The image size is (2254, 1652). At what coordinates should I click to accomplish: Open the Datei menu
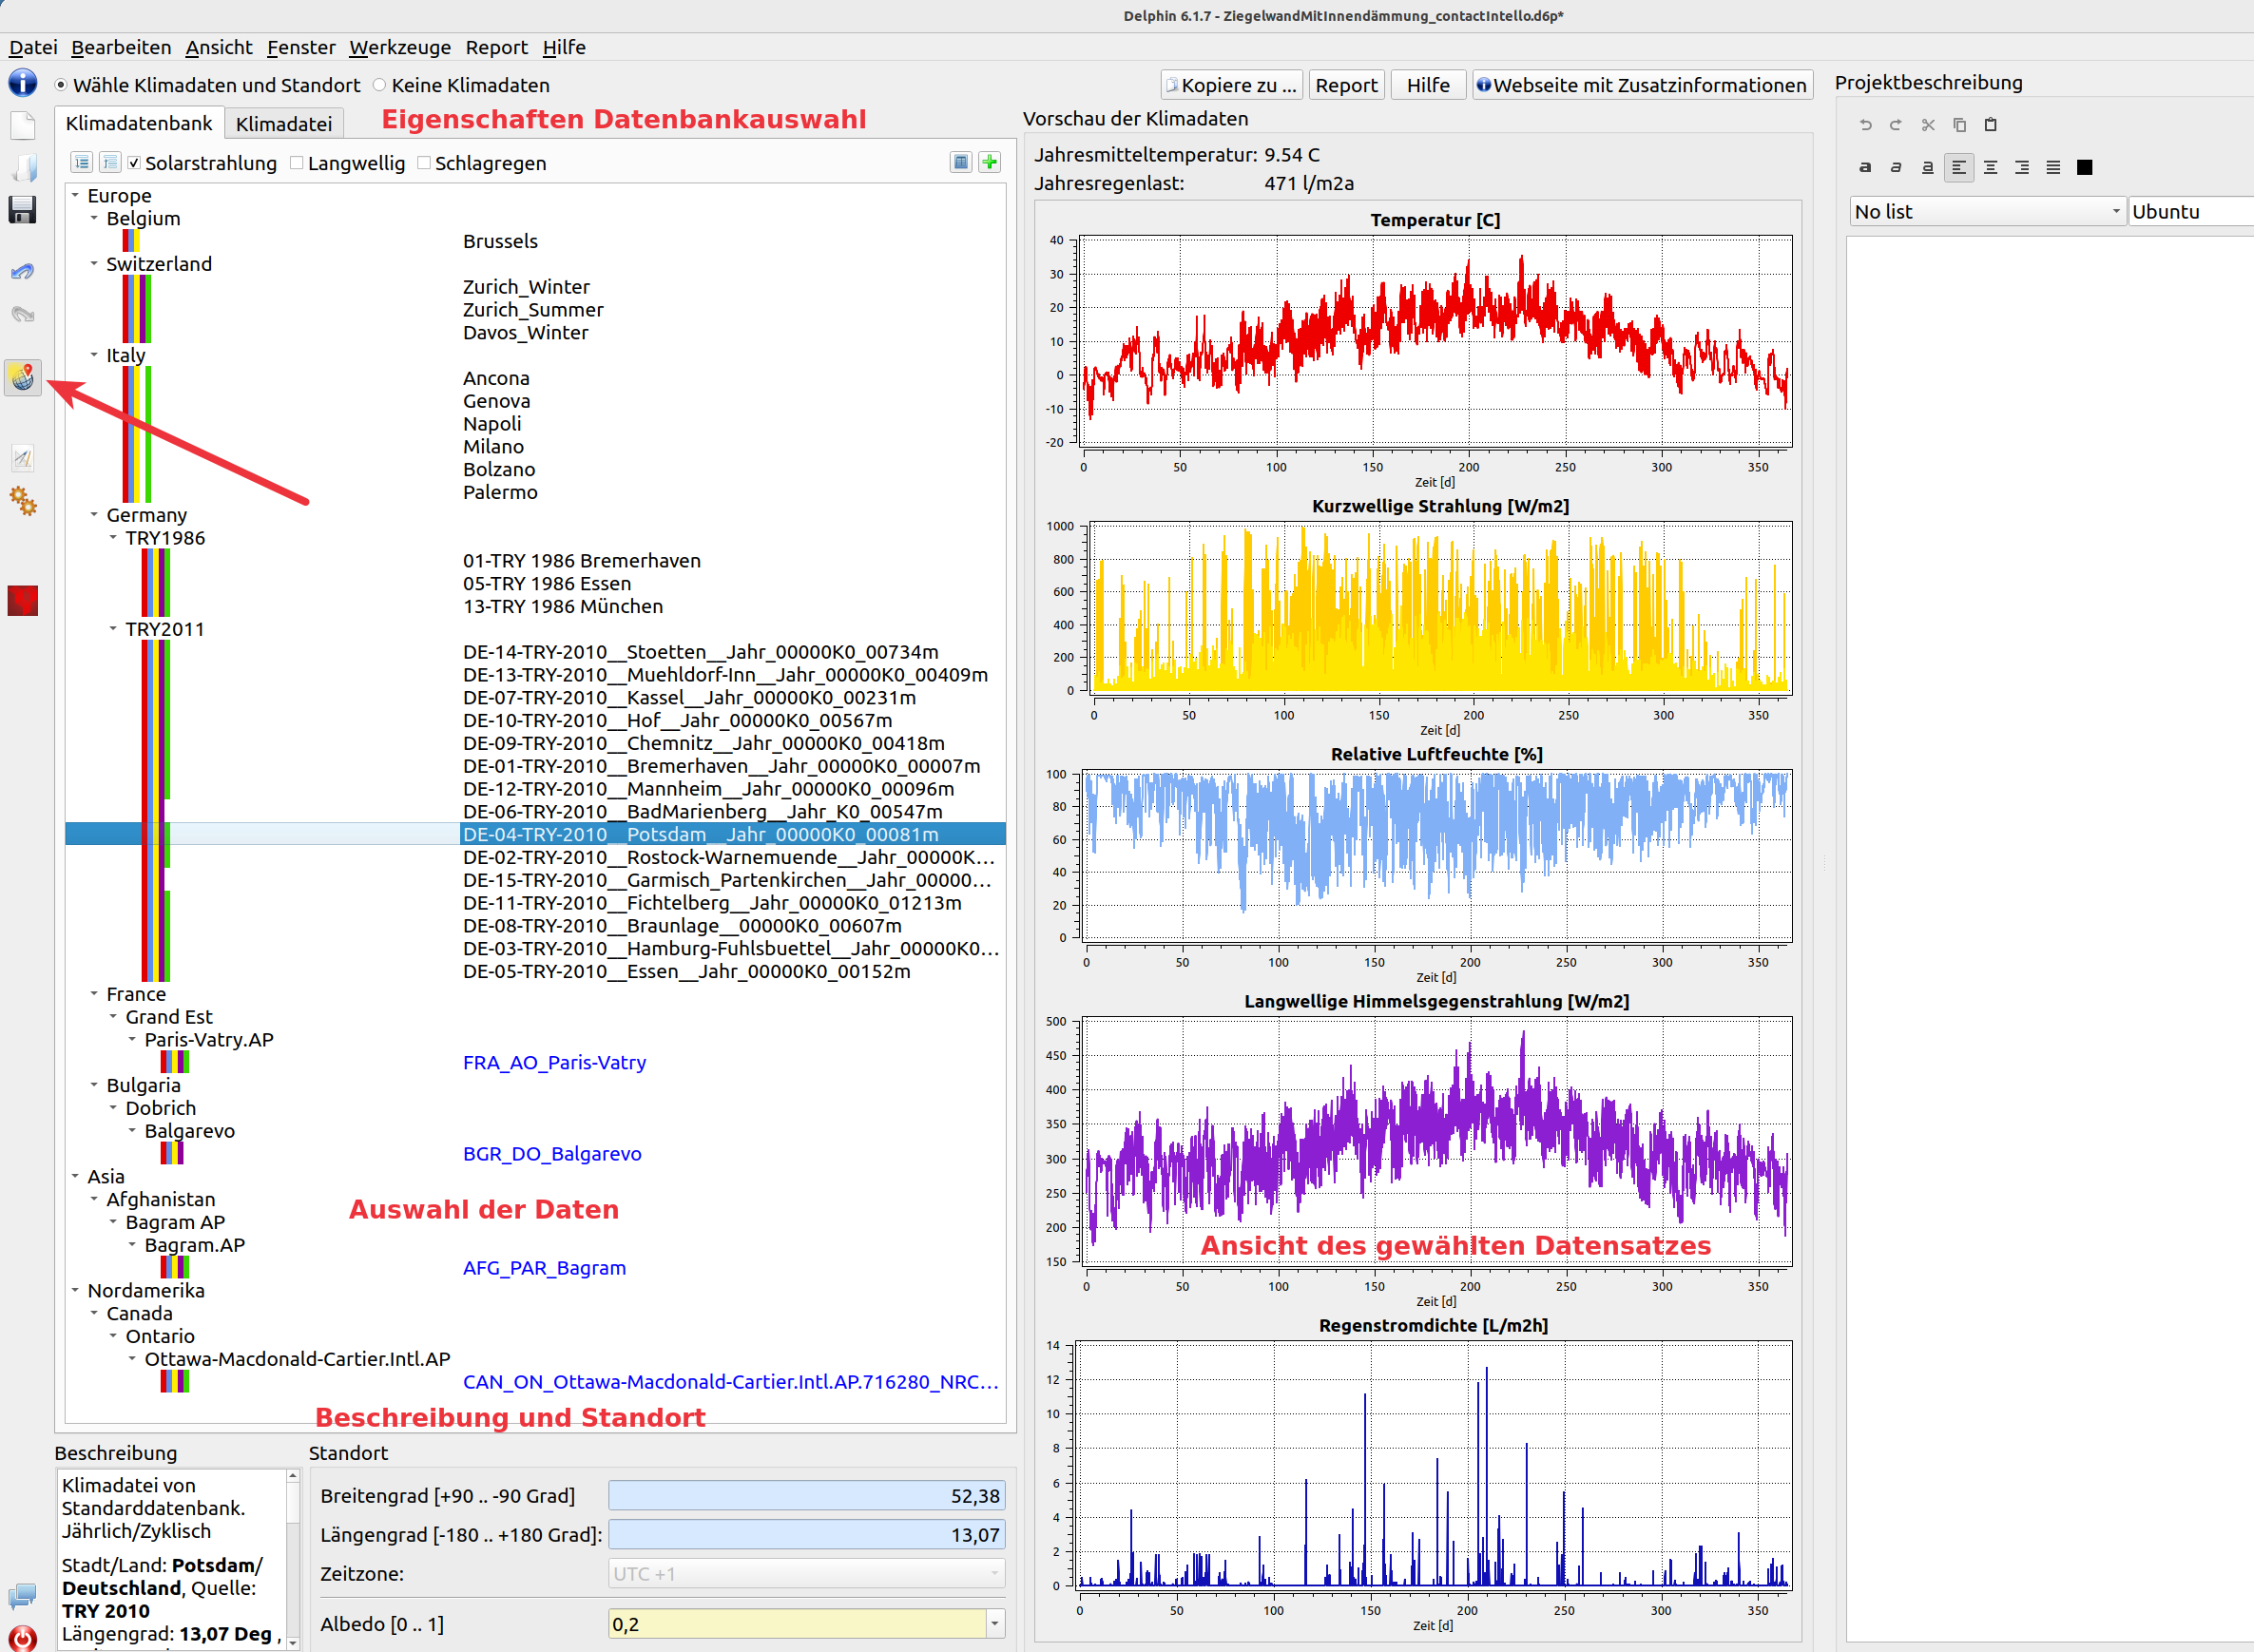pyautogui.click(x=33, y=47)
